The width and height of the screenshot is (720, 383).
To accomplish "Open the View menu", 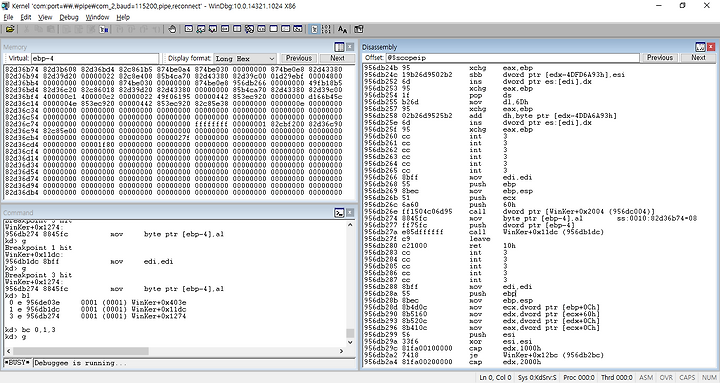I will [45, 17].
